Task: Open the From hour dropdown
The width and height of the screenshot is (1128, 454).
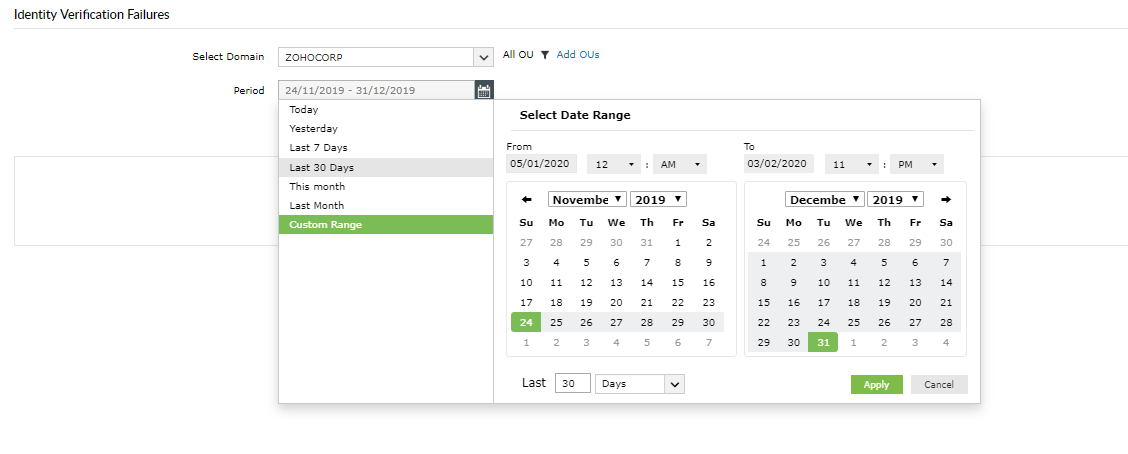Action: point(615,164)
